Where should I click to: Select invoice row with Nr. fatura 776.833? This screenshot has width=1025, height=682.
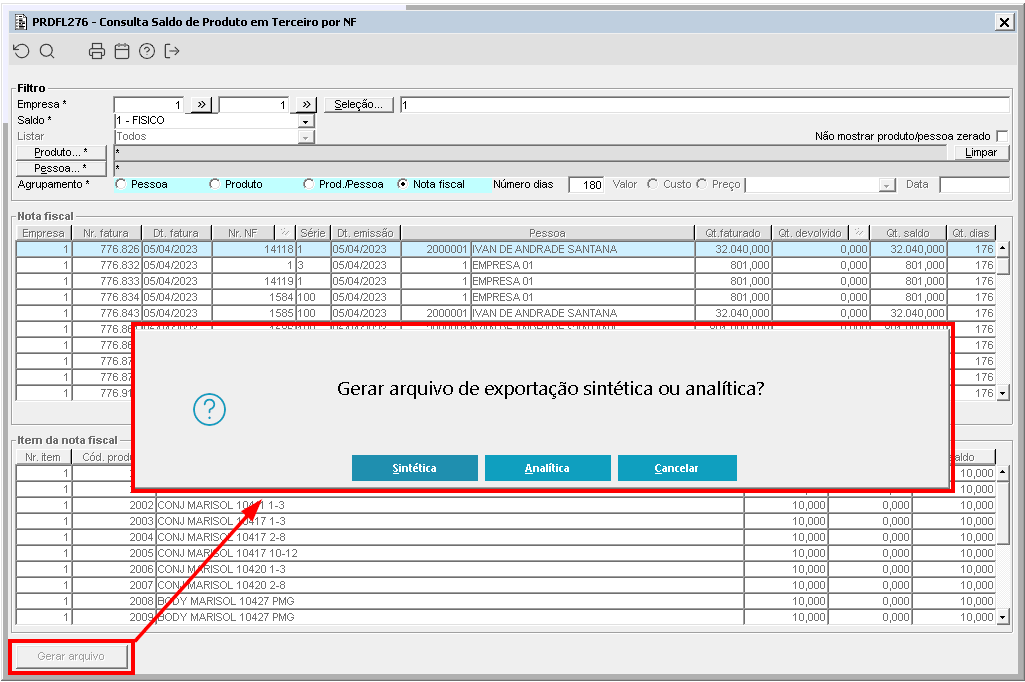point(505,281)
